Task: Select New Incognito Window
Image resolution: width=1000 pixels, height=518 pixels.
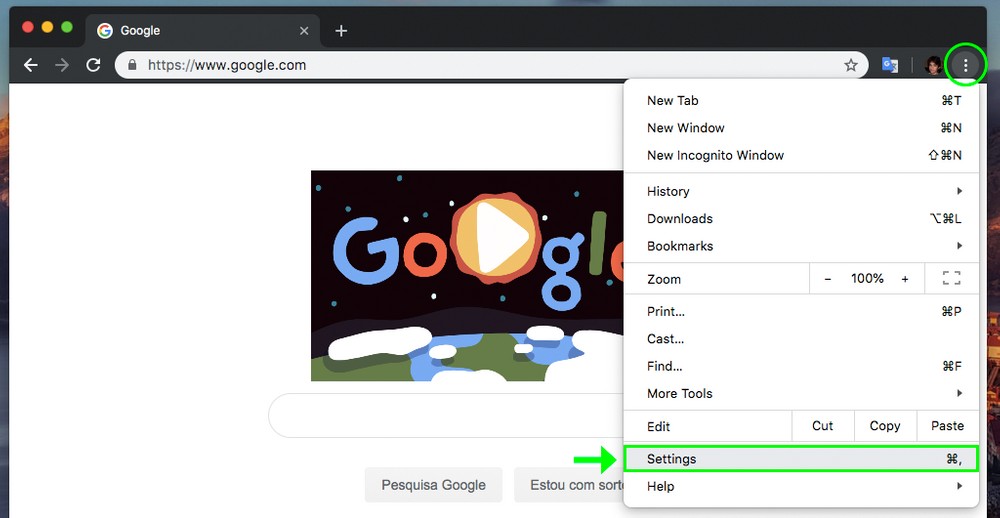Action: point(715,155)
